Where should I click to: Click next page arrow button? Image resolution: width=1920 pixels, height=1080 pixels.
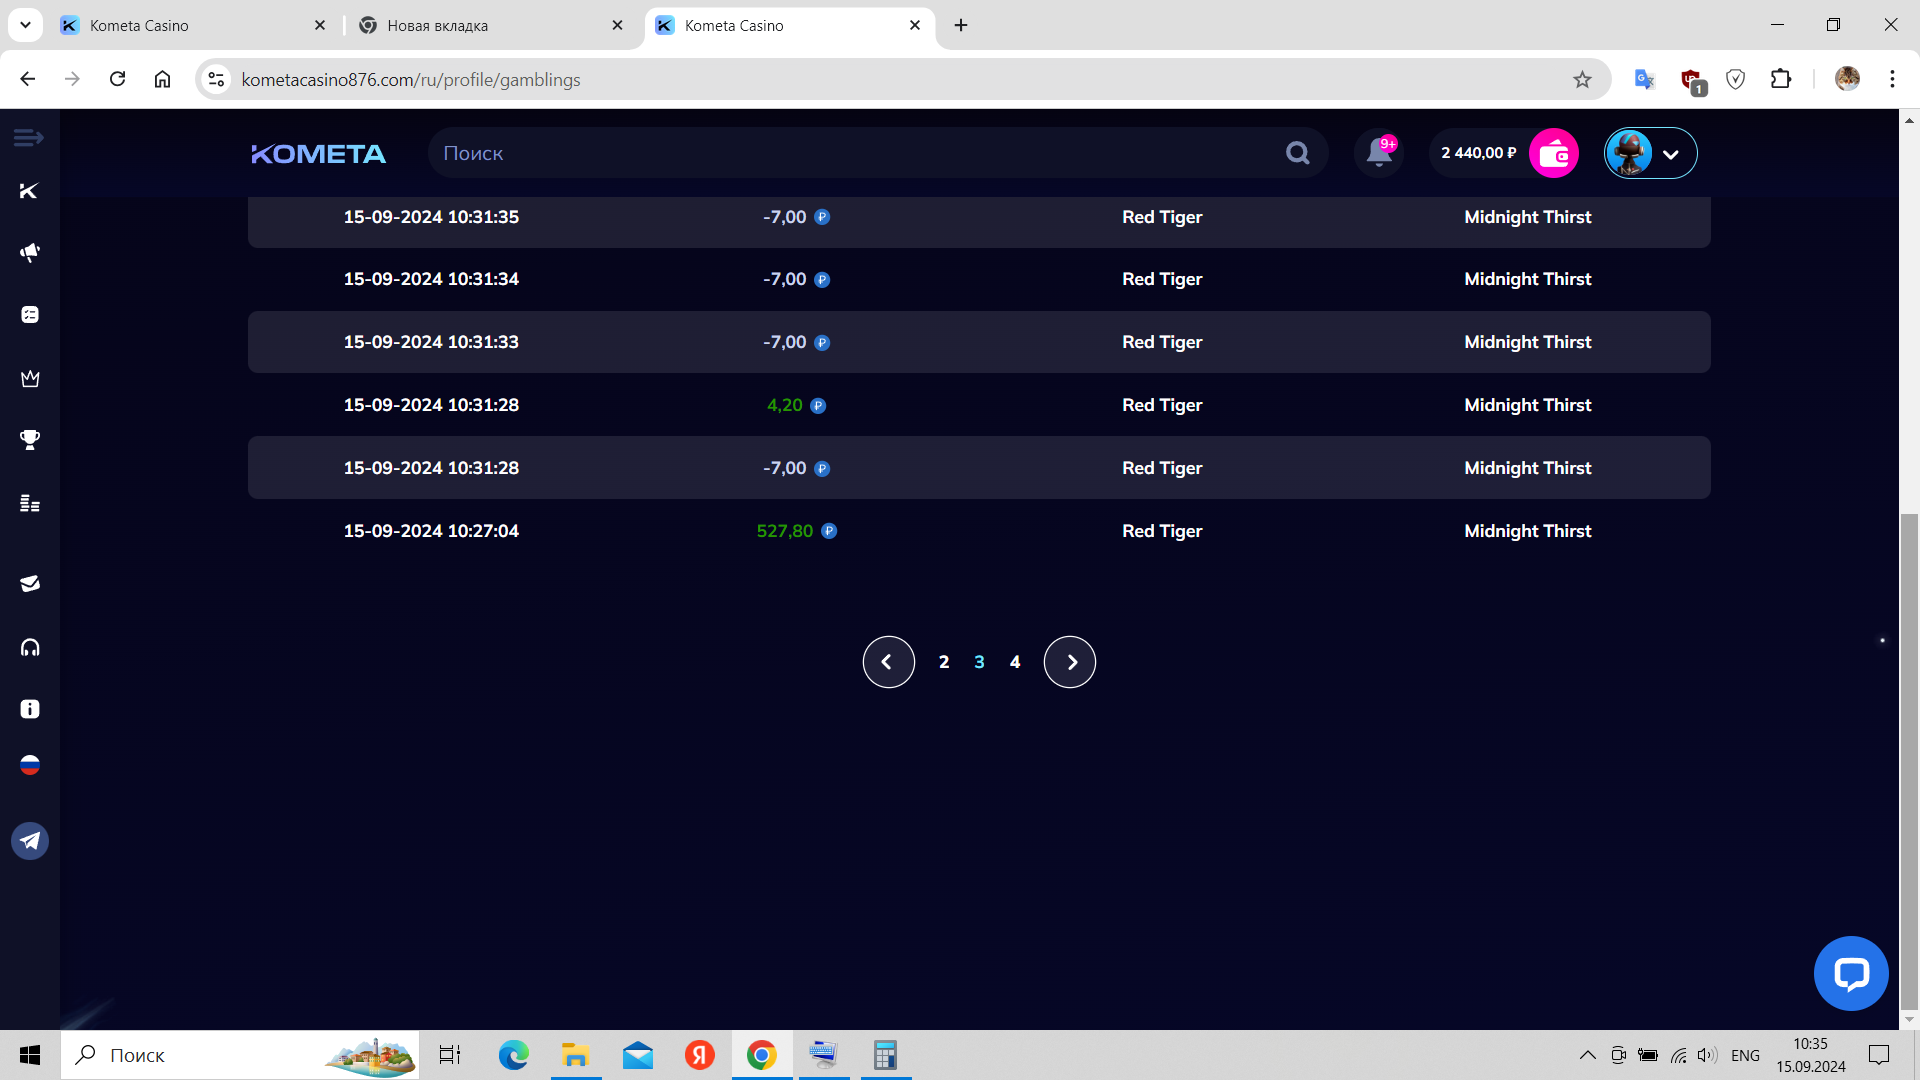[x=1069, y=662]
